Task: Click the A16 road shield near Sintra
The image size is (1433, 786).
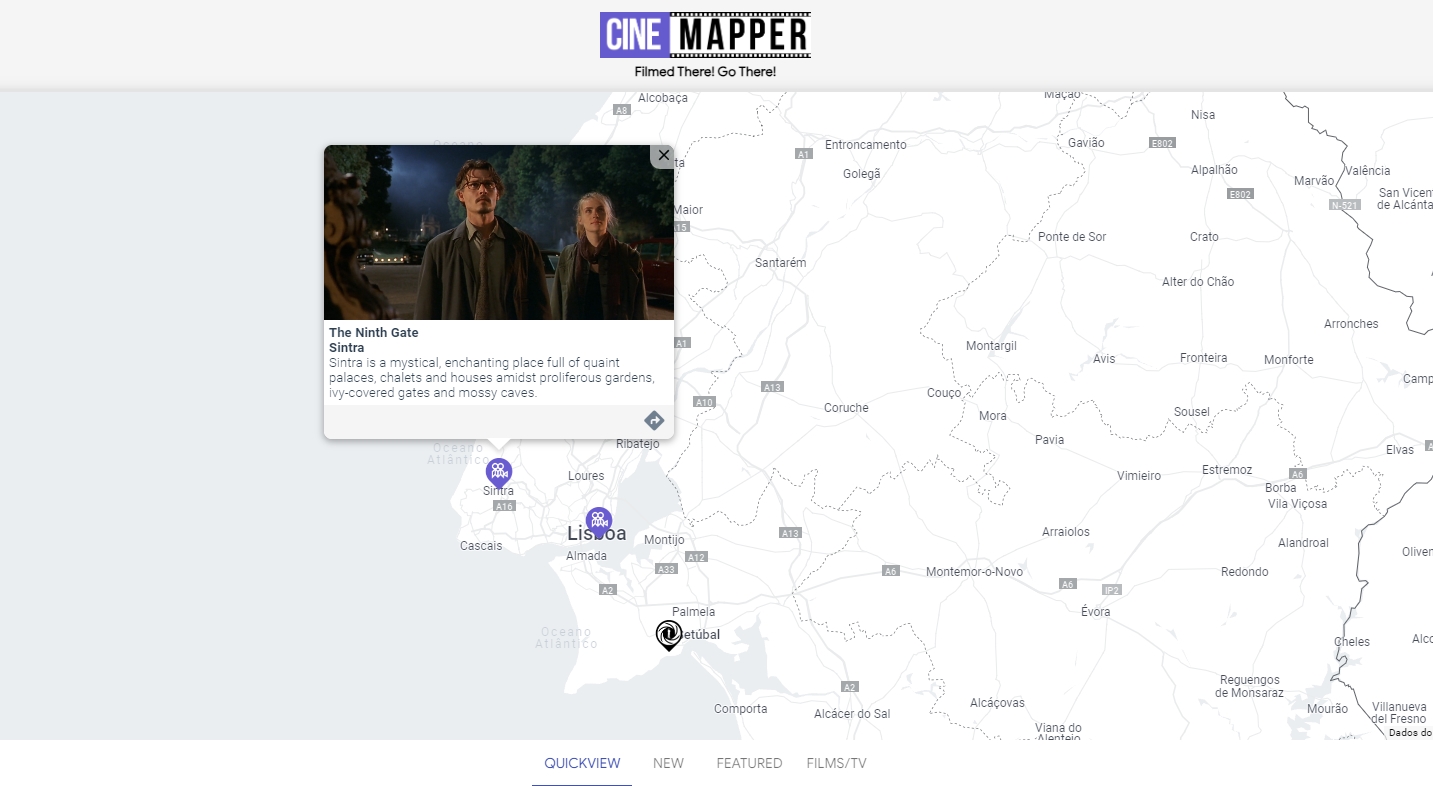Action: [504, 507]
